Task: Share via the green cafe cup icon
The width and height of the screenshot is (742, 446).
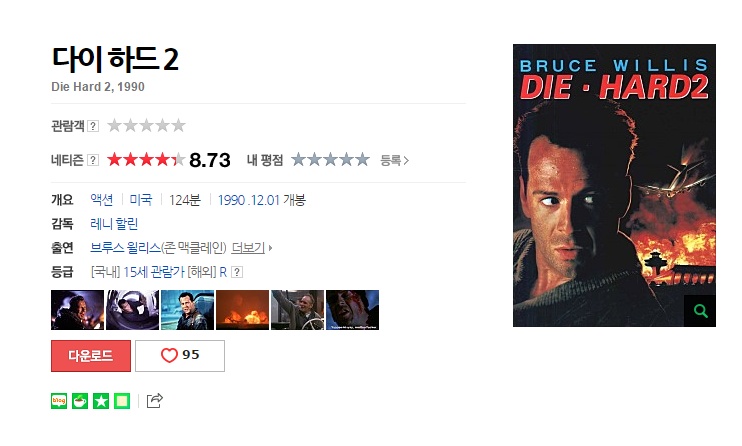Action: point(80,401)
